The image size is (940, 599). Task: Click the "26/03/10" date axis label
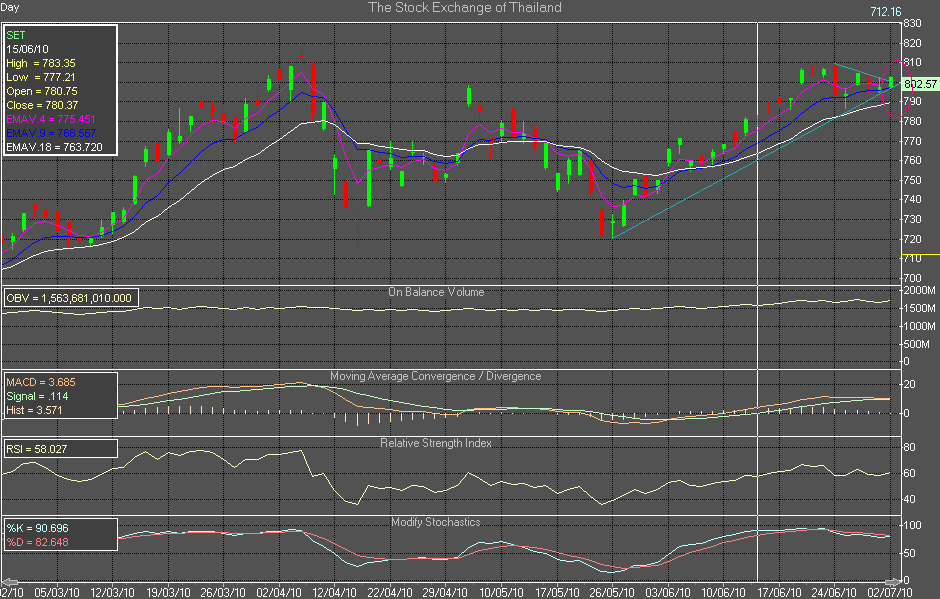[223, 592]
